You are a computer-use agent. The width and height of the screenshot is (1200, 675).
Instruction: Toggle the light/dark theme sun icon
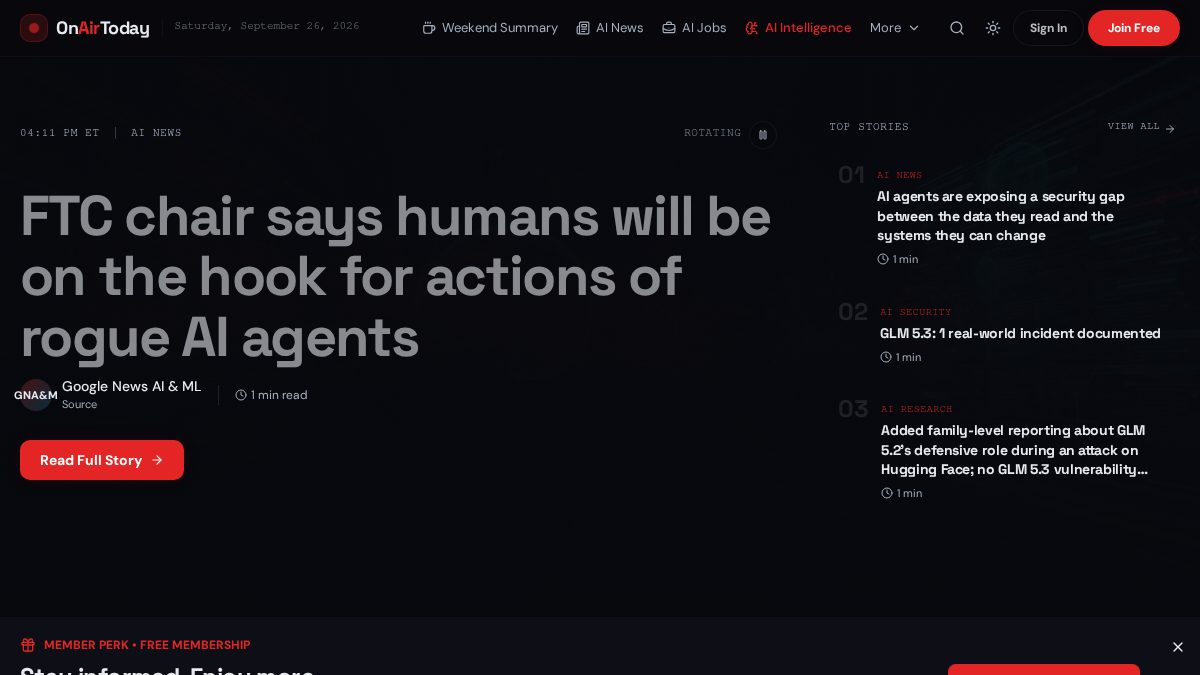[x=993, y=28]
